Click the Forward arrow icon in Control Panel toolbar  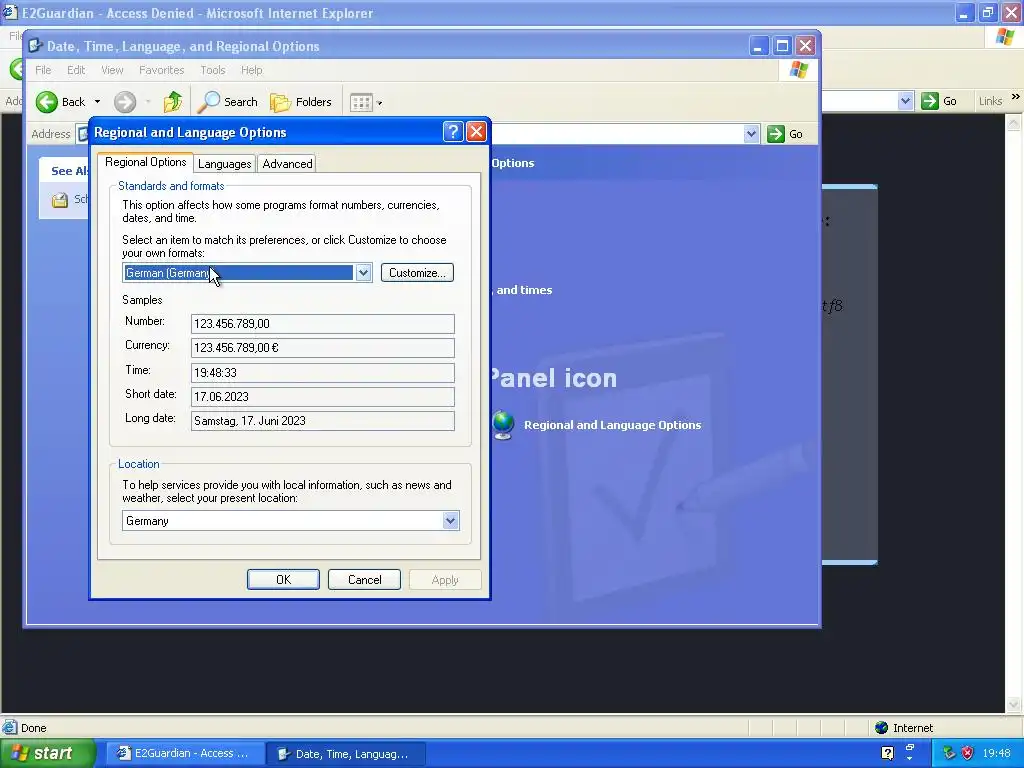(x=125, y=102)
